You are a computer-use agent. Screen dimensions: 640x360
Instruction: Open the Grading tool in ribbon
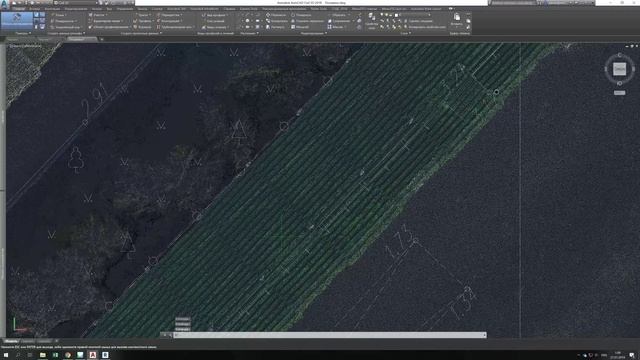pos(109,27)
